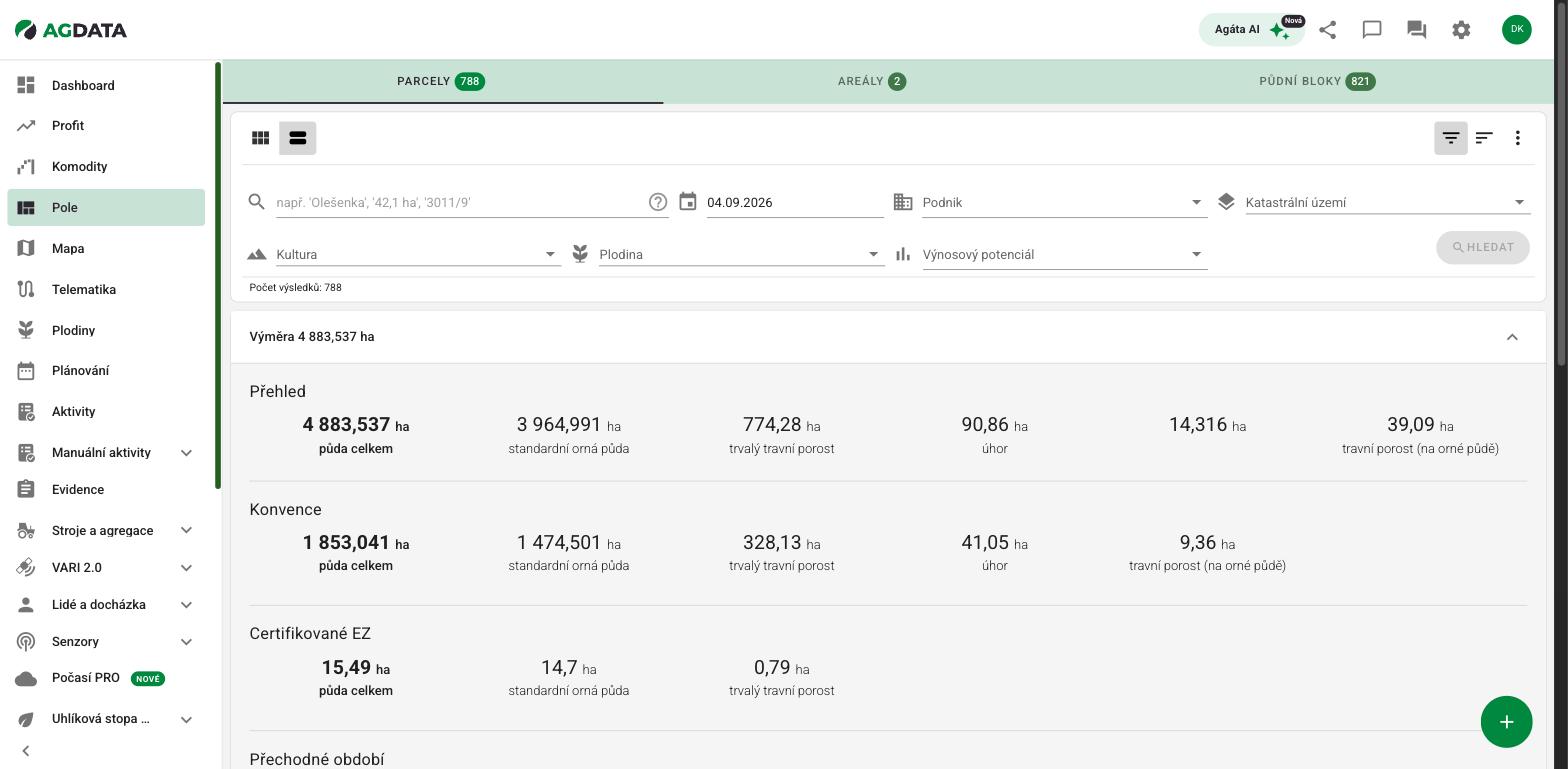Open the Plodina dropdown

click(x=742, y=254)
